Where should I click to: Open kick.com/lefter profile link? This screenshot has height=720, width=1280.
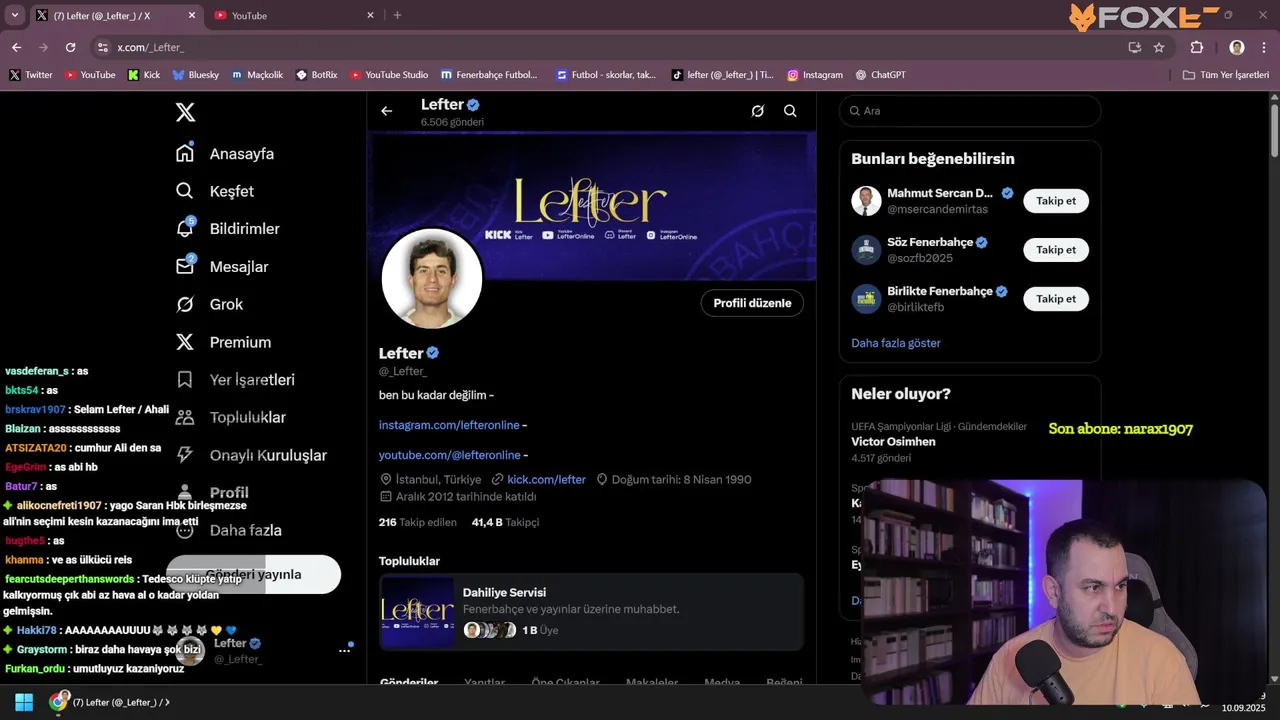[546, 479]
